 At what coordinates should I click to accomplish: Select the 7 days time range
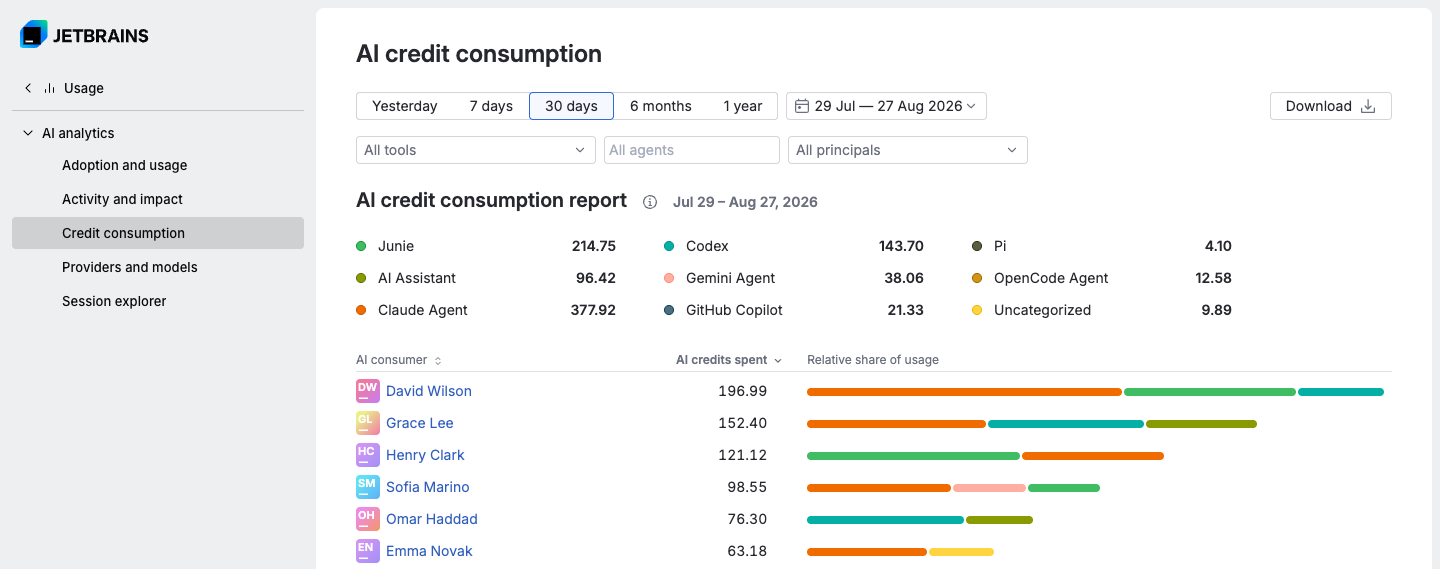point(491,106)
